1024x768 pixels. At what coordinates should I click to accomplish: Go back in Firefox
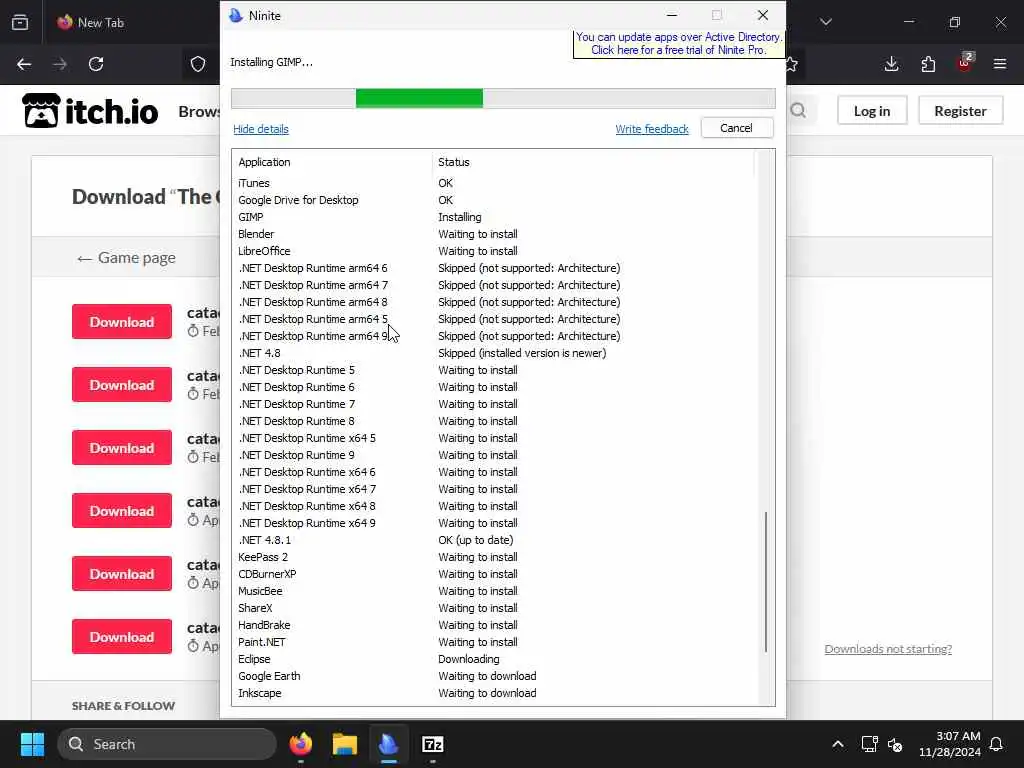(24, 64)
